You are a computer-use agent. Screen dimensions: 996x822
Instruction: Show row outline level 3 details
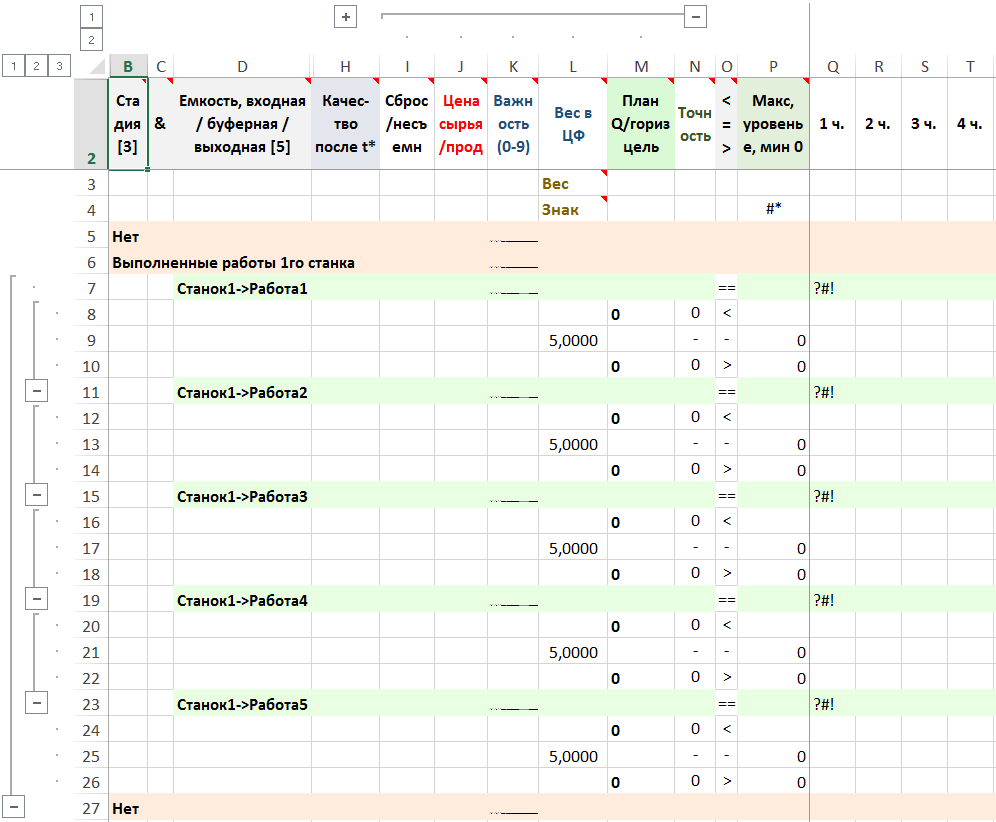coord(60,66)
